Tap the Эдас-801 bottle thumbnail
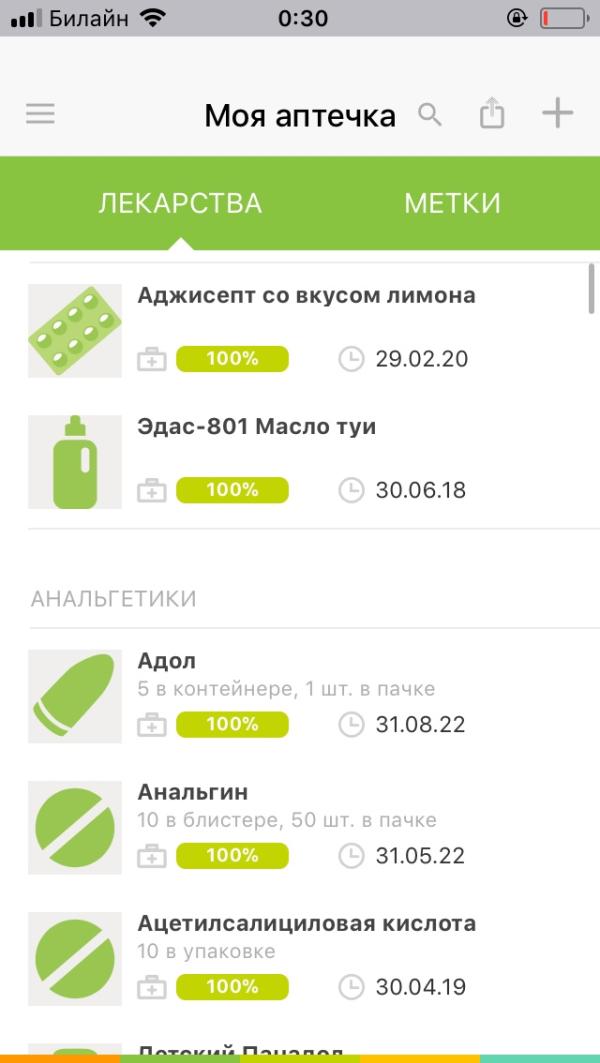600x1063 pixels. 75,462
